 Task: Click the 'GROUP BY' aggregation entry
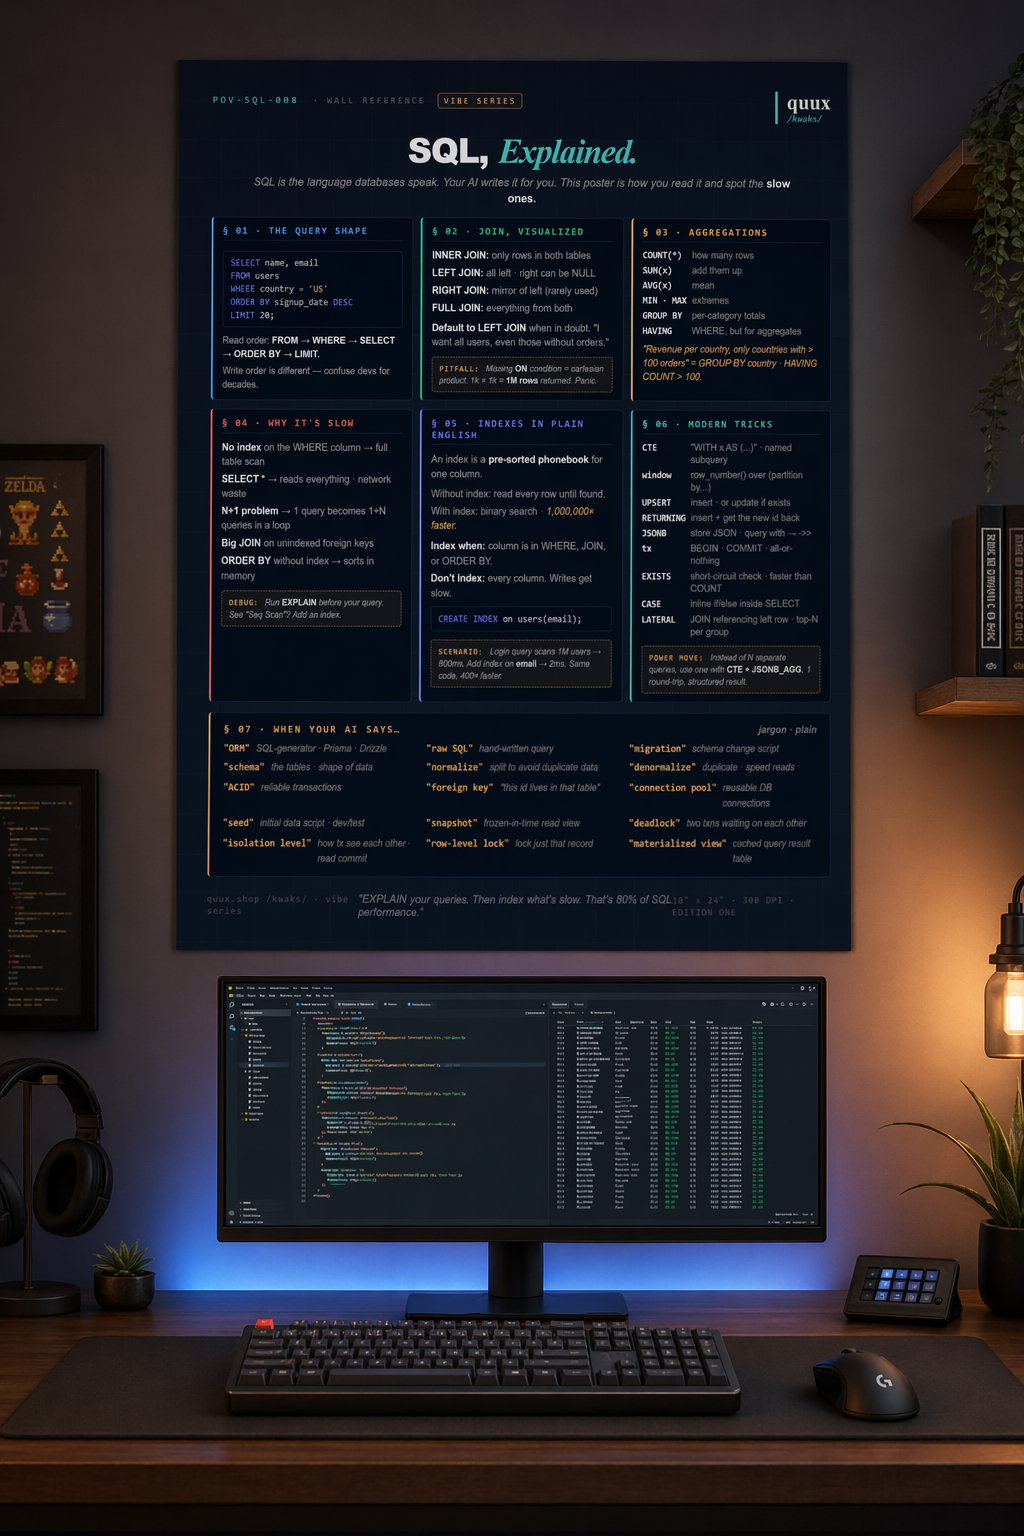[704, 316]
